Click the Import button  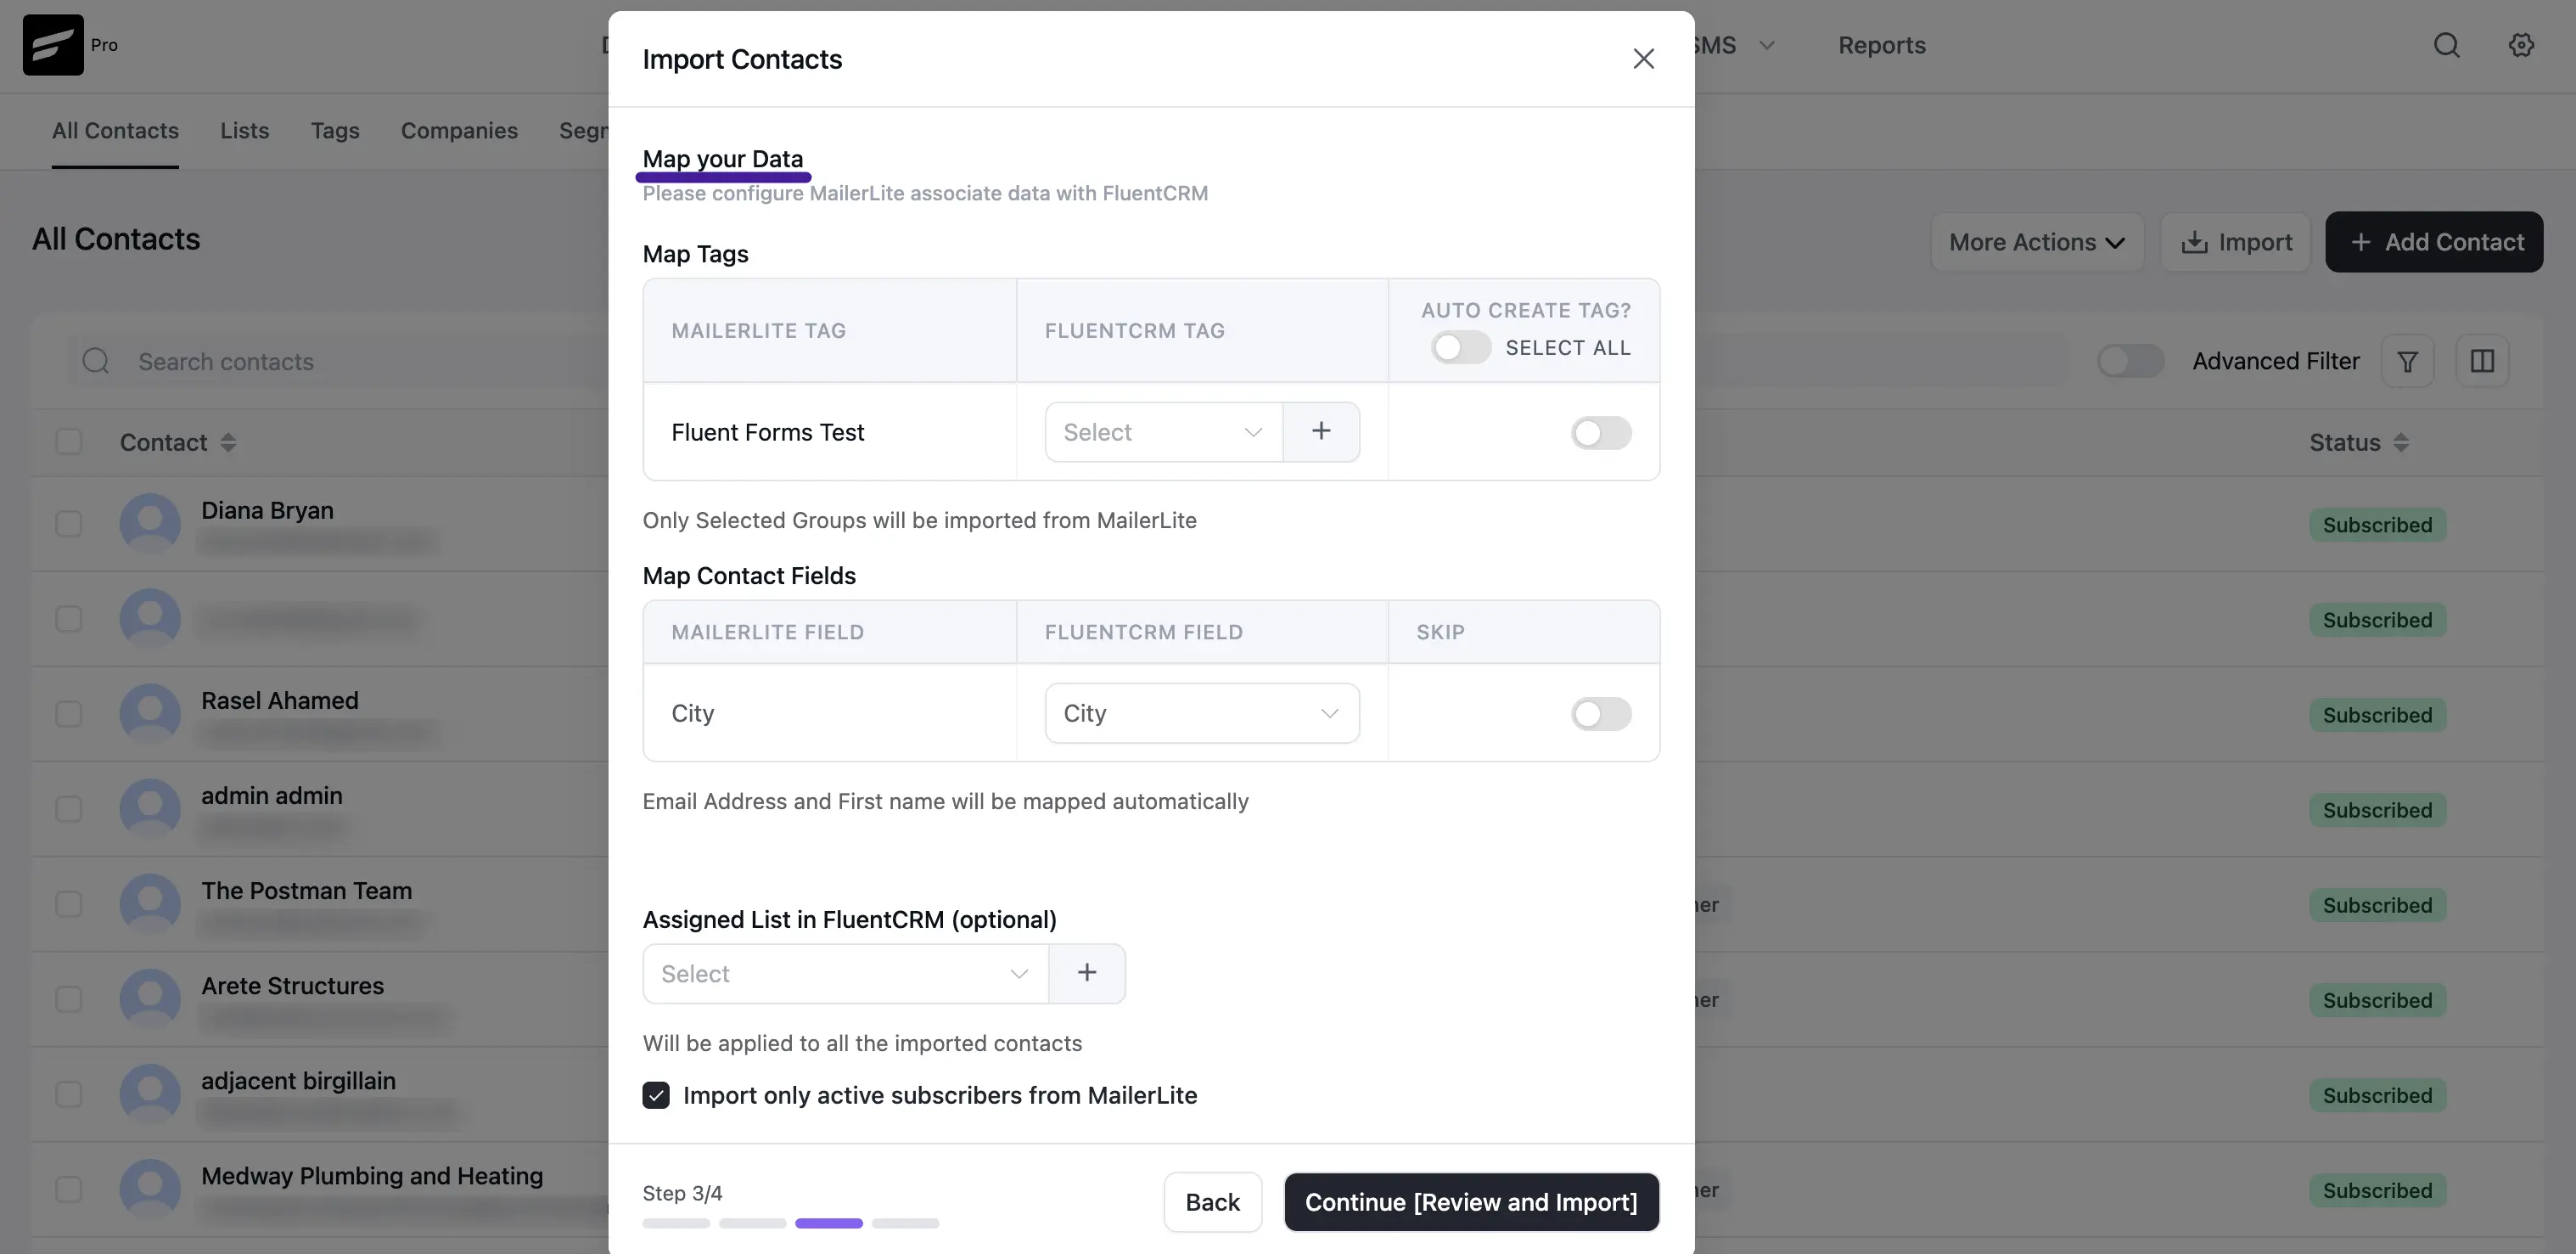point(2236,242)
